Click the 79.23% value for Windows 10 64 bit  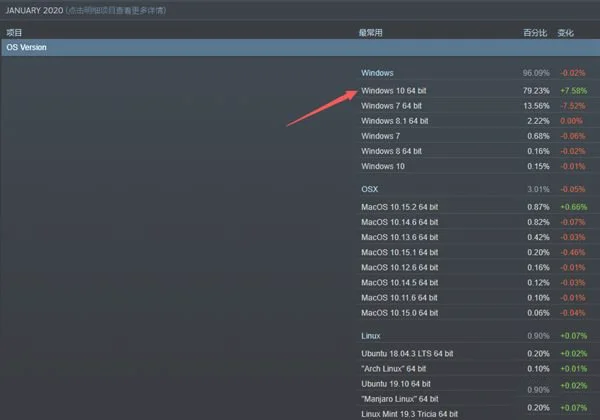[x=536, y=91]
